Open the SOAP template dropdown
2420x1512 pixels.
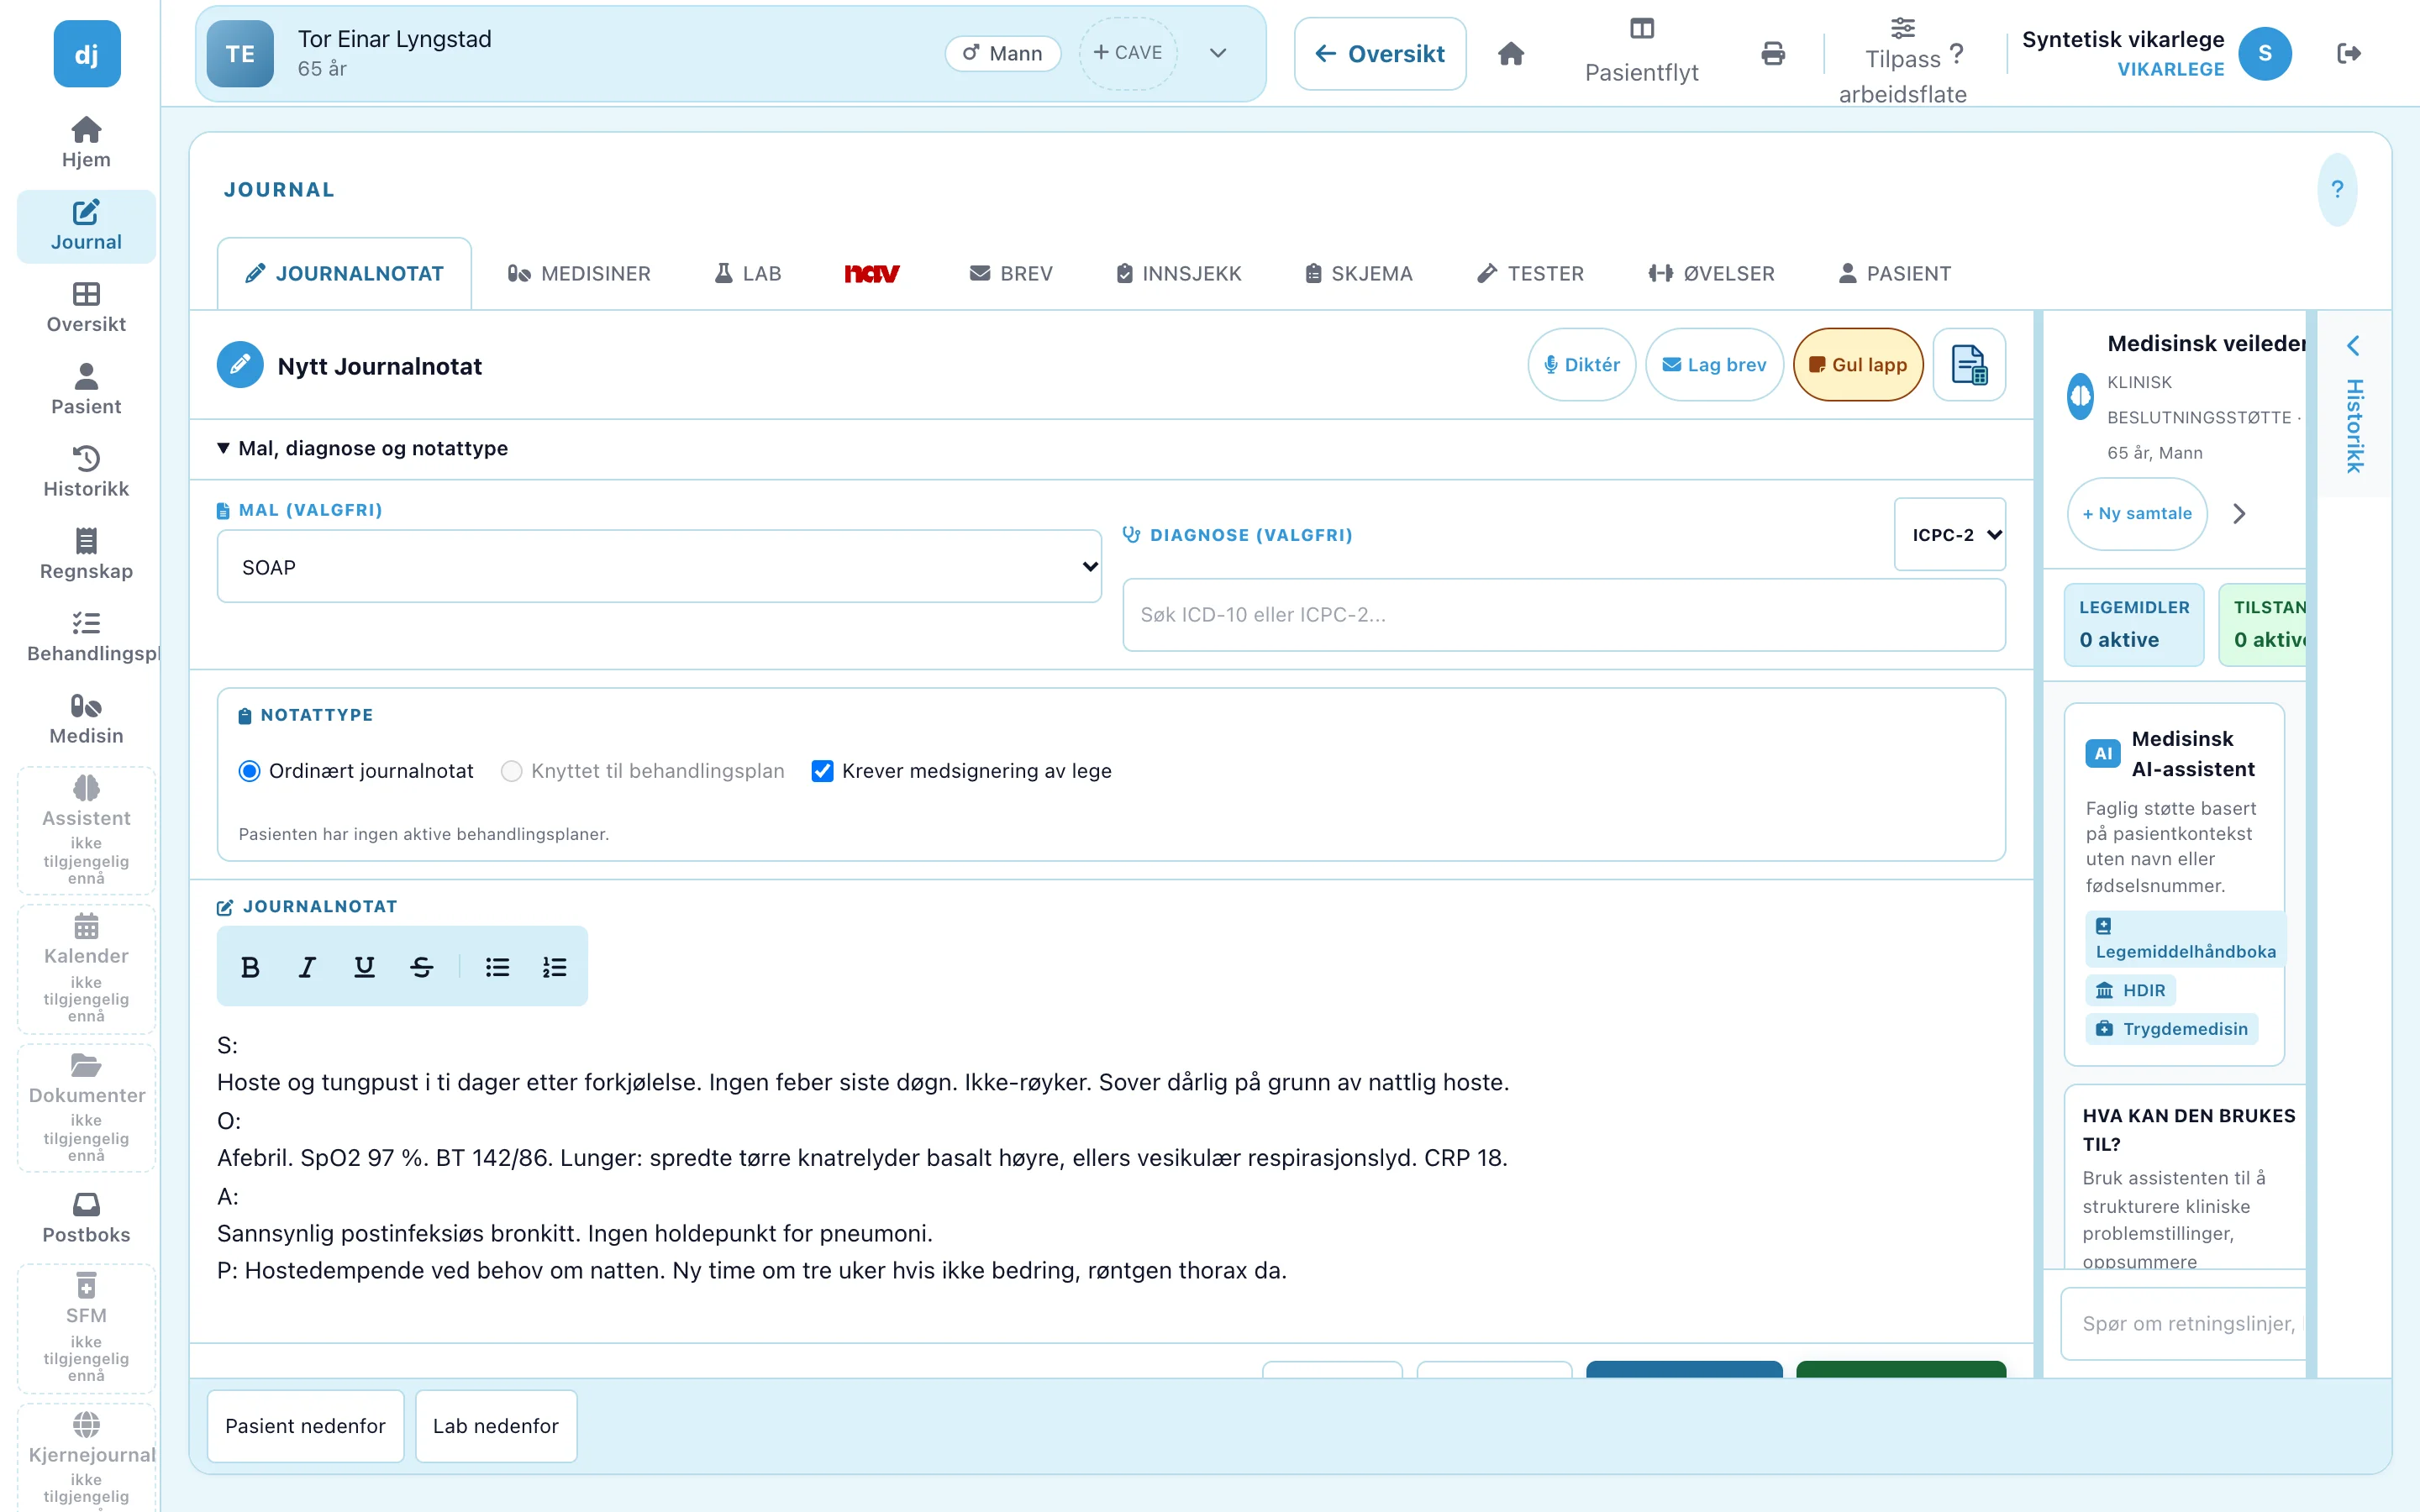pyautogui.click(x=659, y=567)
